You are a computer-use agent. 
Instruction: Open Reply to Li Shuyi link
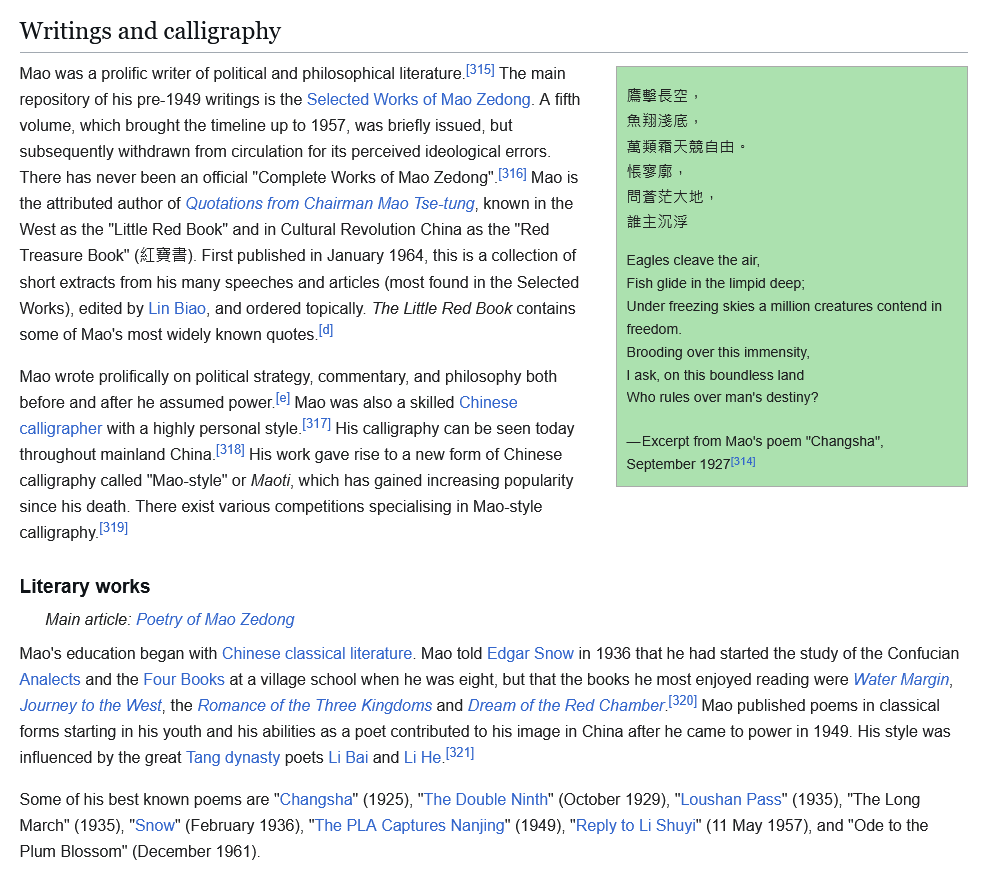(x=636, y=825)
